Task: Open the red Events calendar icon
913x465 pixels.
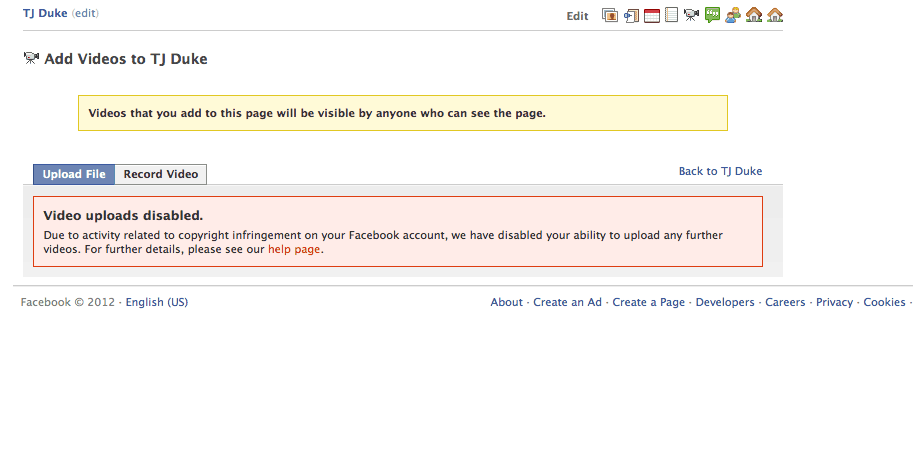Action: (x=652, y=15)
